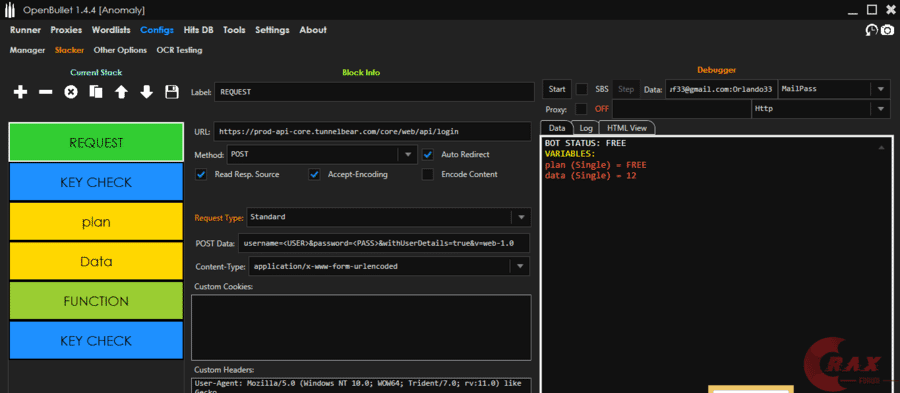The width and height of the screenshot is (900, 393).
Task: Select the yellow Data block
Action: (x=96, y=262)
